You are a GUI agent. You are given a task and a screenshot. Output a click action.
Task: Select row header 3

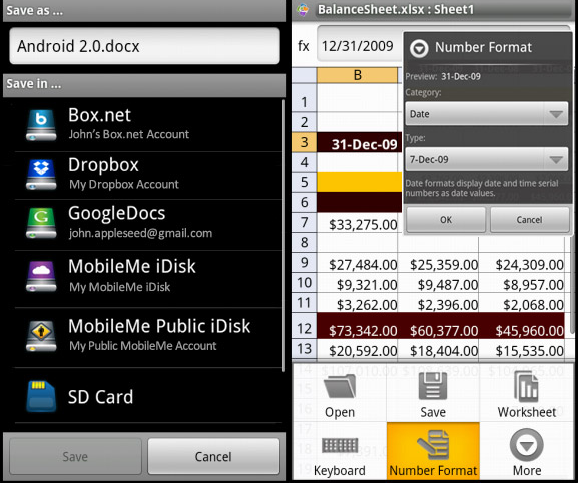(x=304, y=142)
